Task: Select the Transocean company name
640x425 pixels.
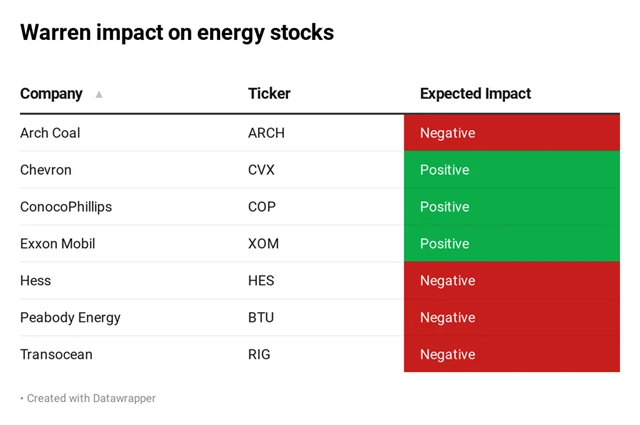Action: tap(57, 355)
